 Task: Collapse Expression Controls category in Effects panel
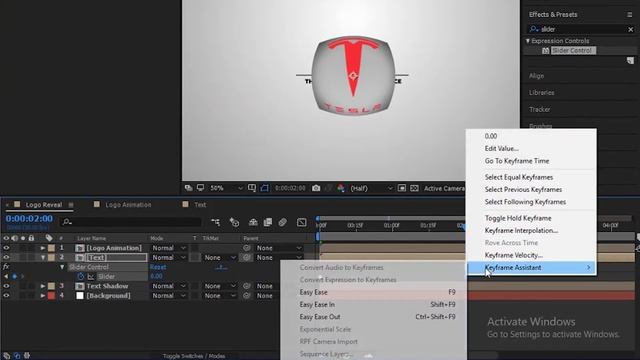[x=527, y=41]
